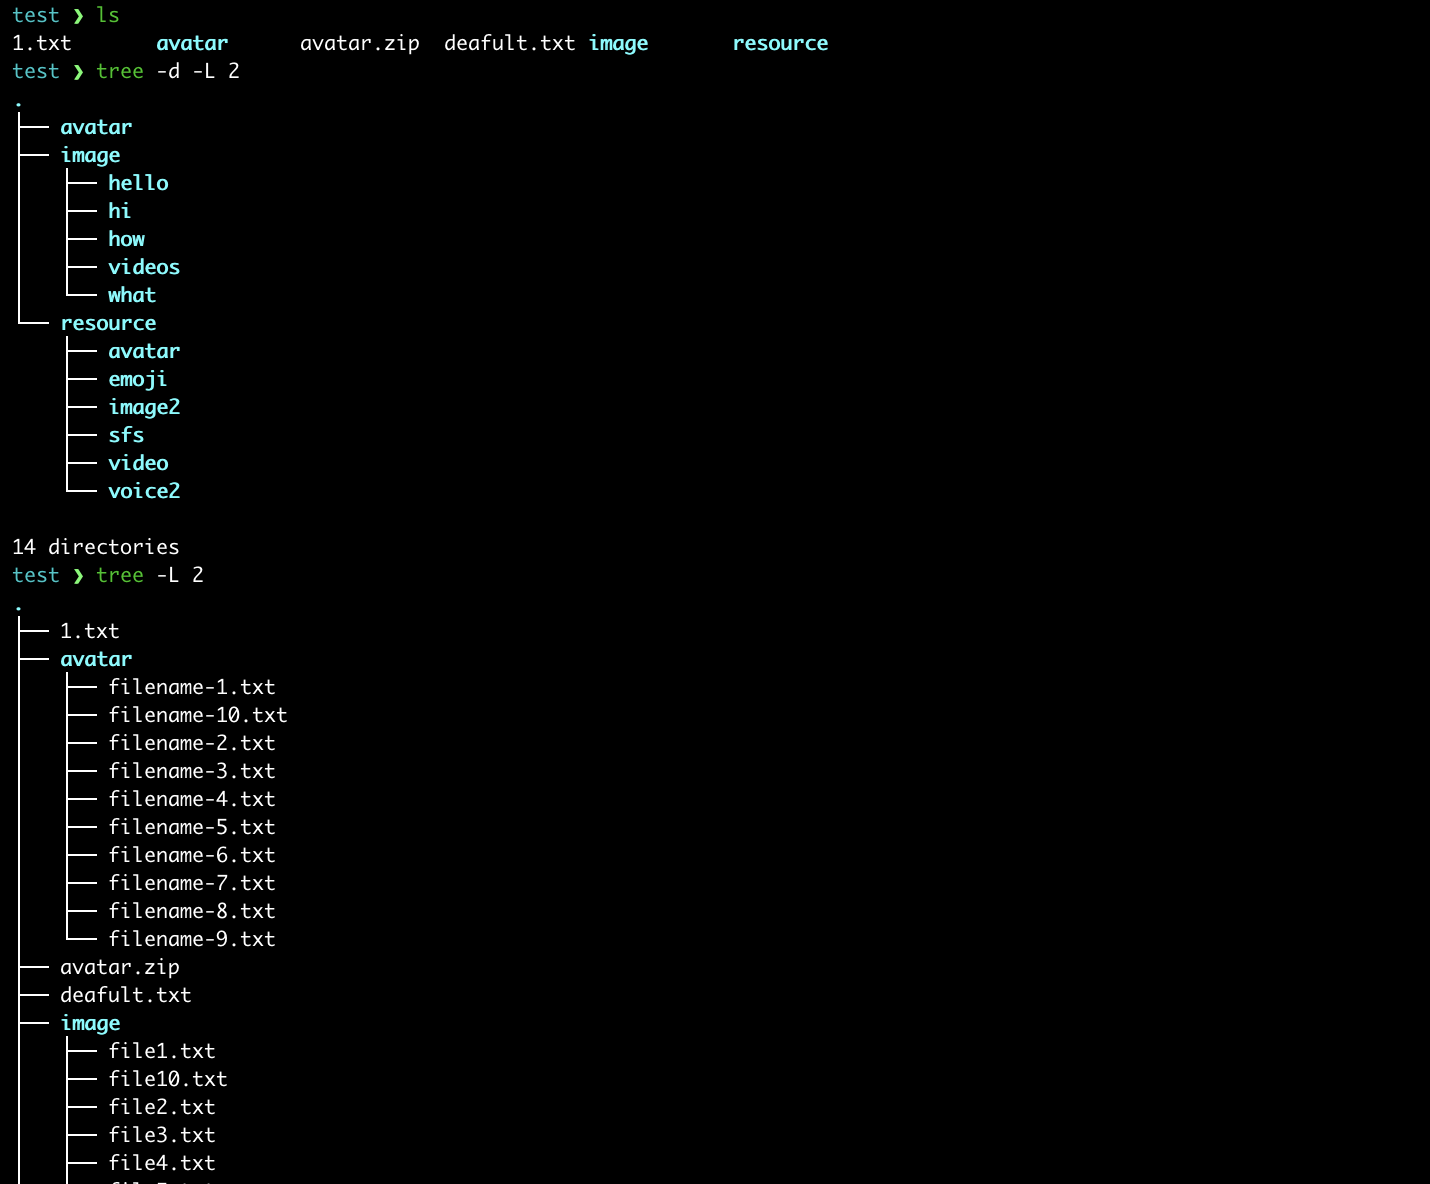Select the 'hi' directory under image
The width and height of the screenshot is (1430, 1184).
pos(119,211)
